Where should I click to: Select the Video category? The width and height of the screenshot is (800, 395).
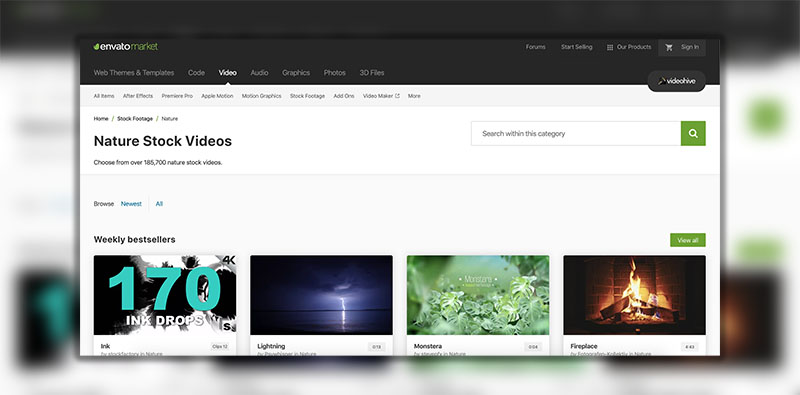click(x=228, y=72)
